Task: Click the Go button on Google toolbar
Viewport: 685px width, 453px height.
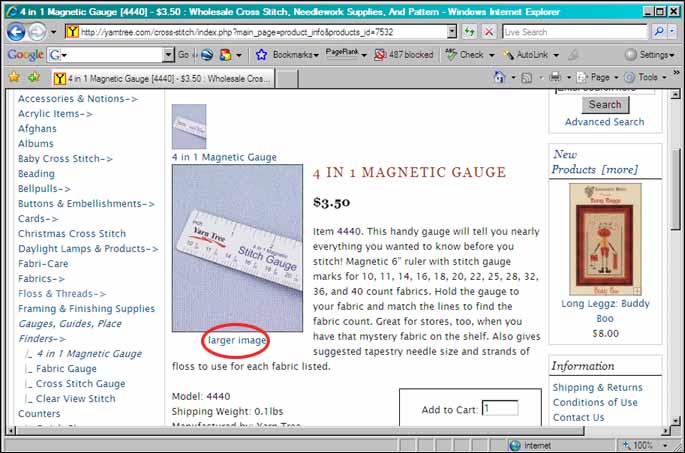Action: point(183,55)
